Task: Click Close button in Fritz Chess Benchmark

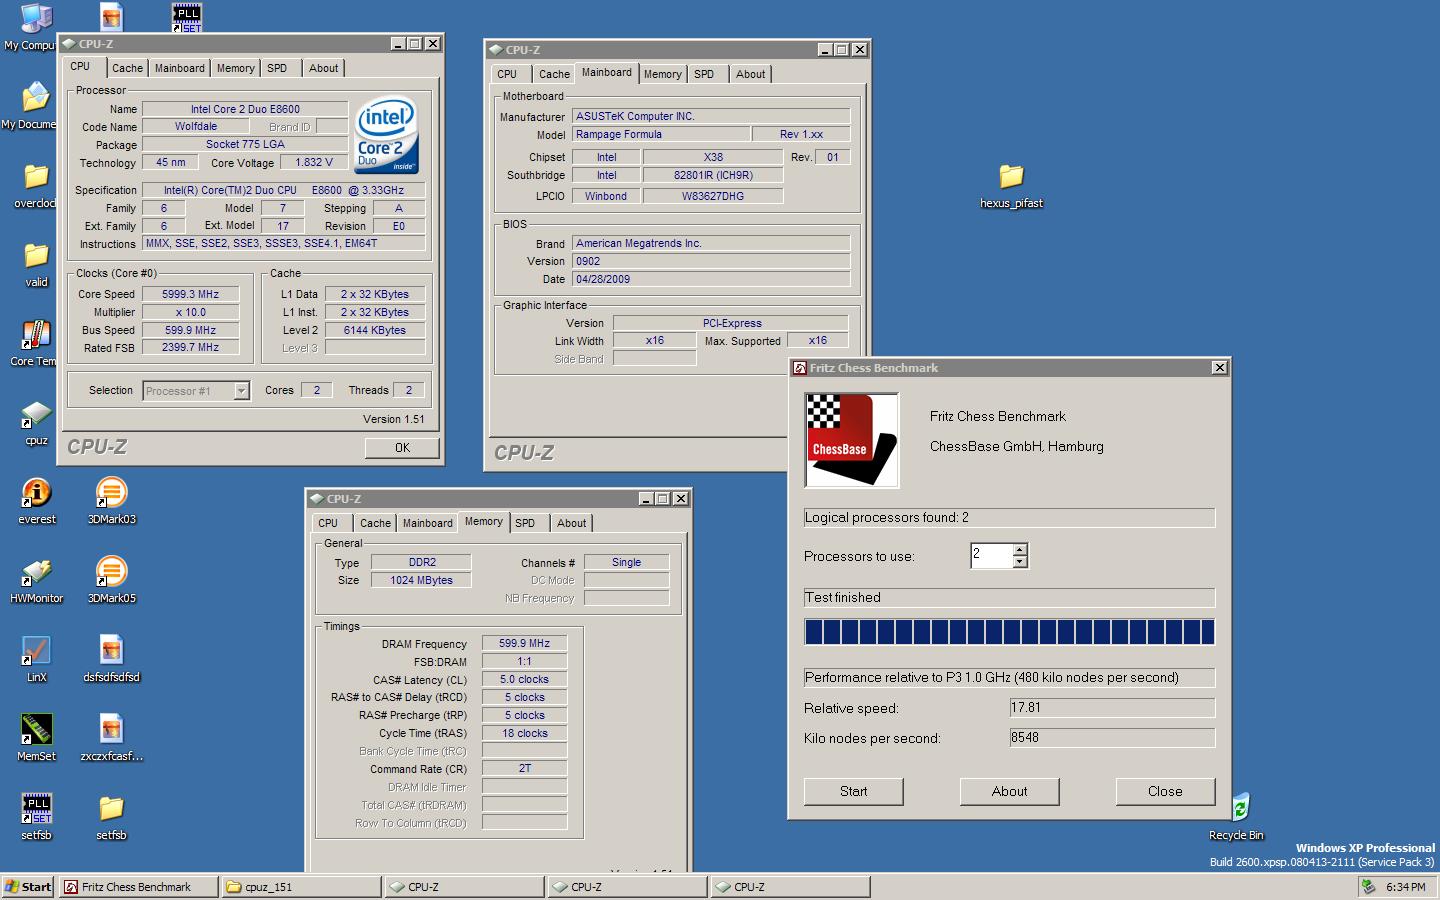Action: pos(1165,791)
